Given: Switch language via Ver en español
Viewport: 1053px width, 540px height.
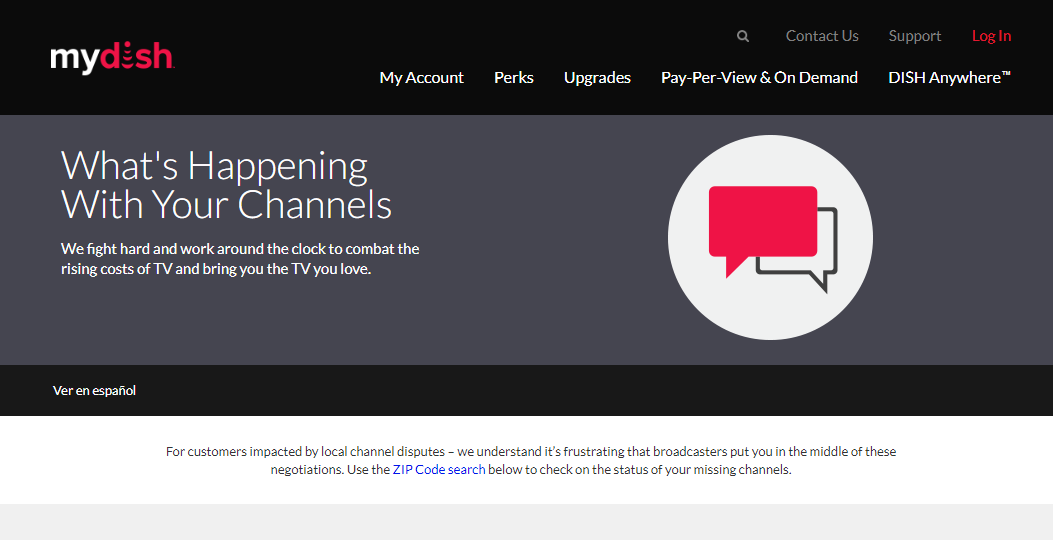Looking at the screenshot, I should [x=94, y=391].
